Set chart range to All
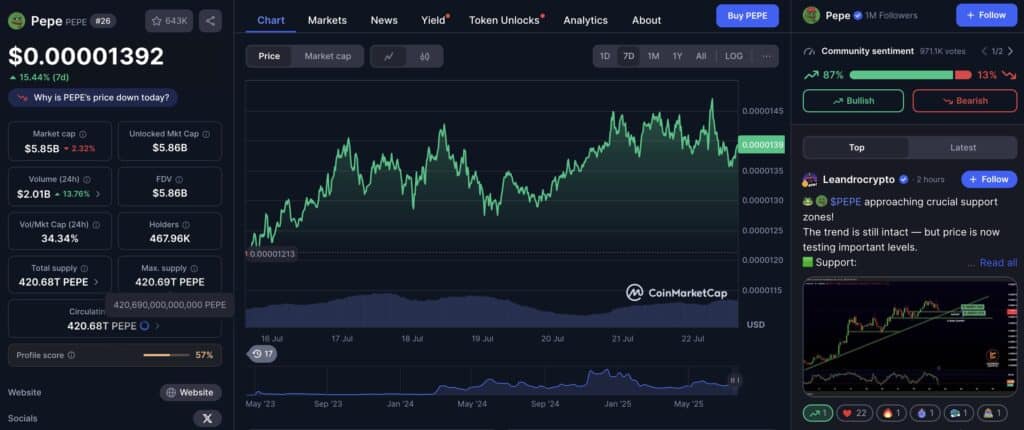Image resolution: width=1024 pixels, height=430 pixels. [x=701, y=56]
